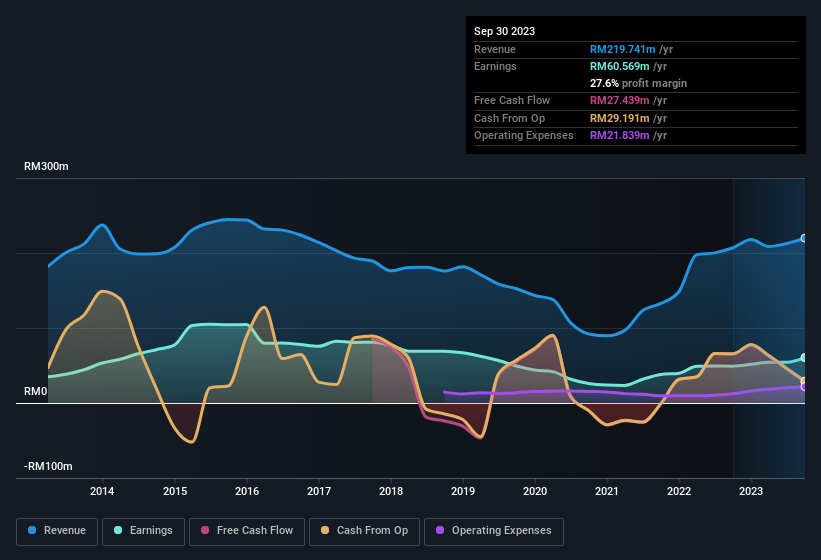Jump to the 2022 axis label
Image resolution: width=821 pixels, height=560 pixels.
coord(679,491)
